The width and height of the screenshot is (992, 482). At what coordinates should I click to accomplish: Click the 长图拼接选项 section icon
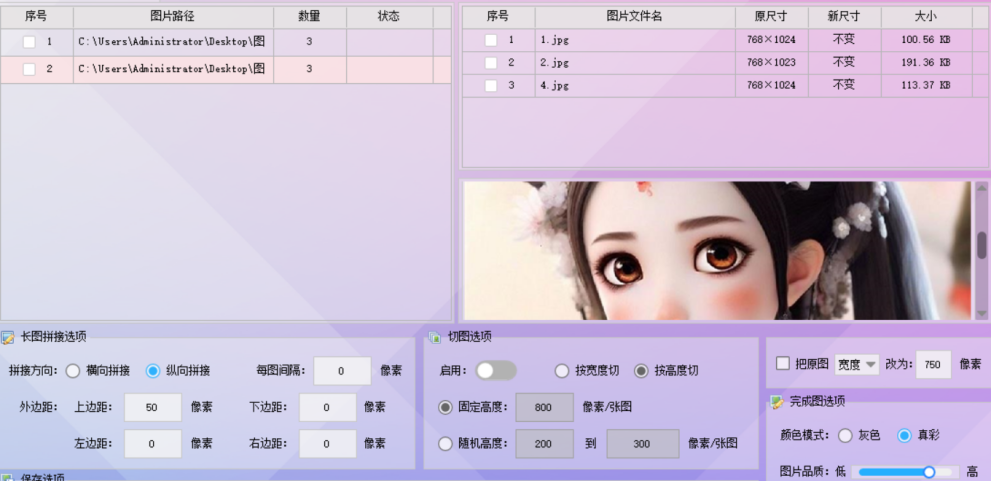pyautogui.click(x=8, y=338)
